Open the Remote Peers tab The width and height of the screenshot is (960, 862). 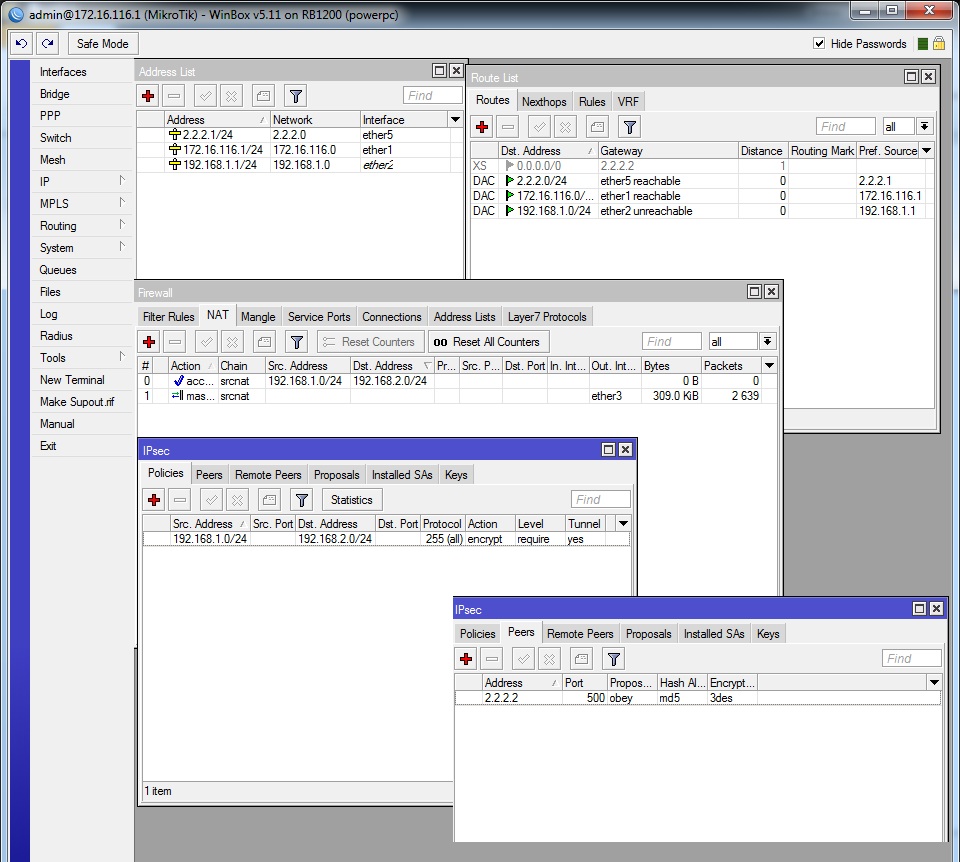[x=579, y=633]
